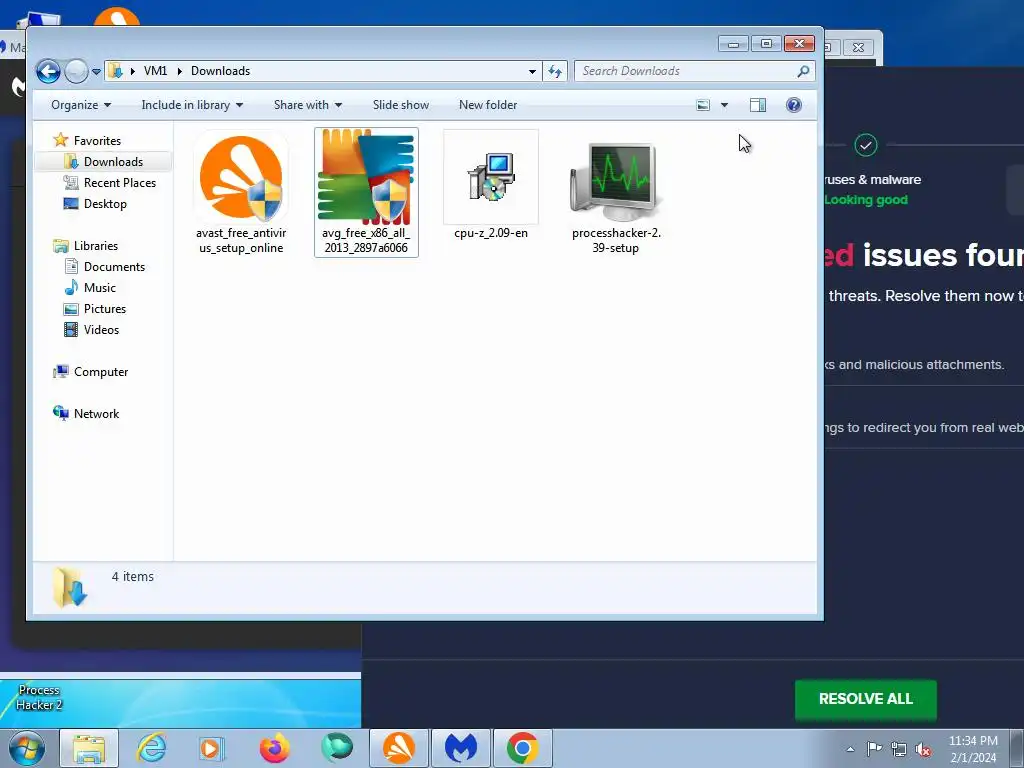The width and height of the screenshot is (1024, 768).
Task: Open the Pictures library
Action: pyautogui.click(x=104, y=309)
